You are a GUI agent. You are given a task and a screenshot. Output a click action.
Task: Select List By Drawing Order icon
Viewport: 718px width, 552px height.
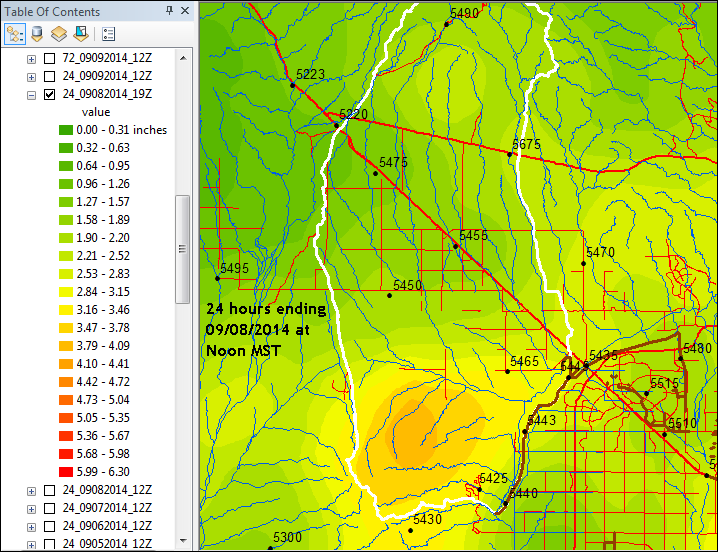coord(15,34)
